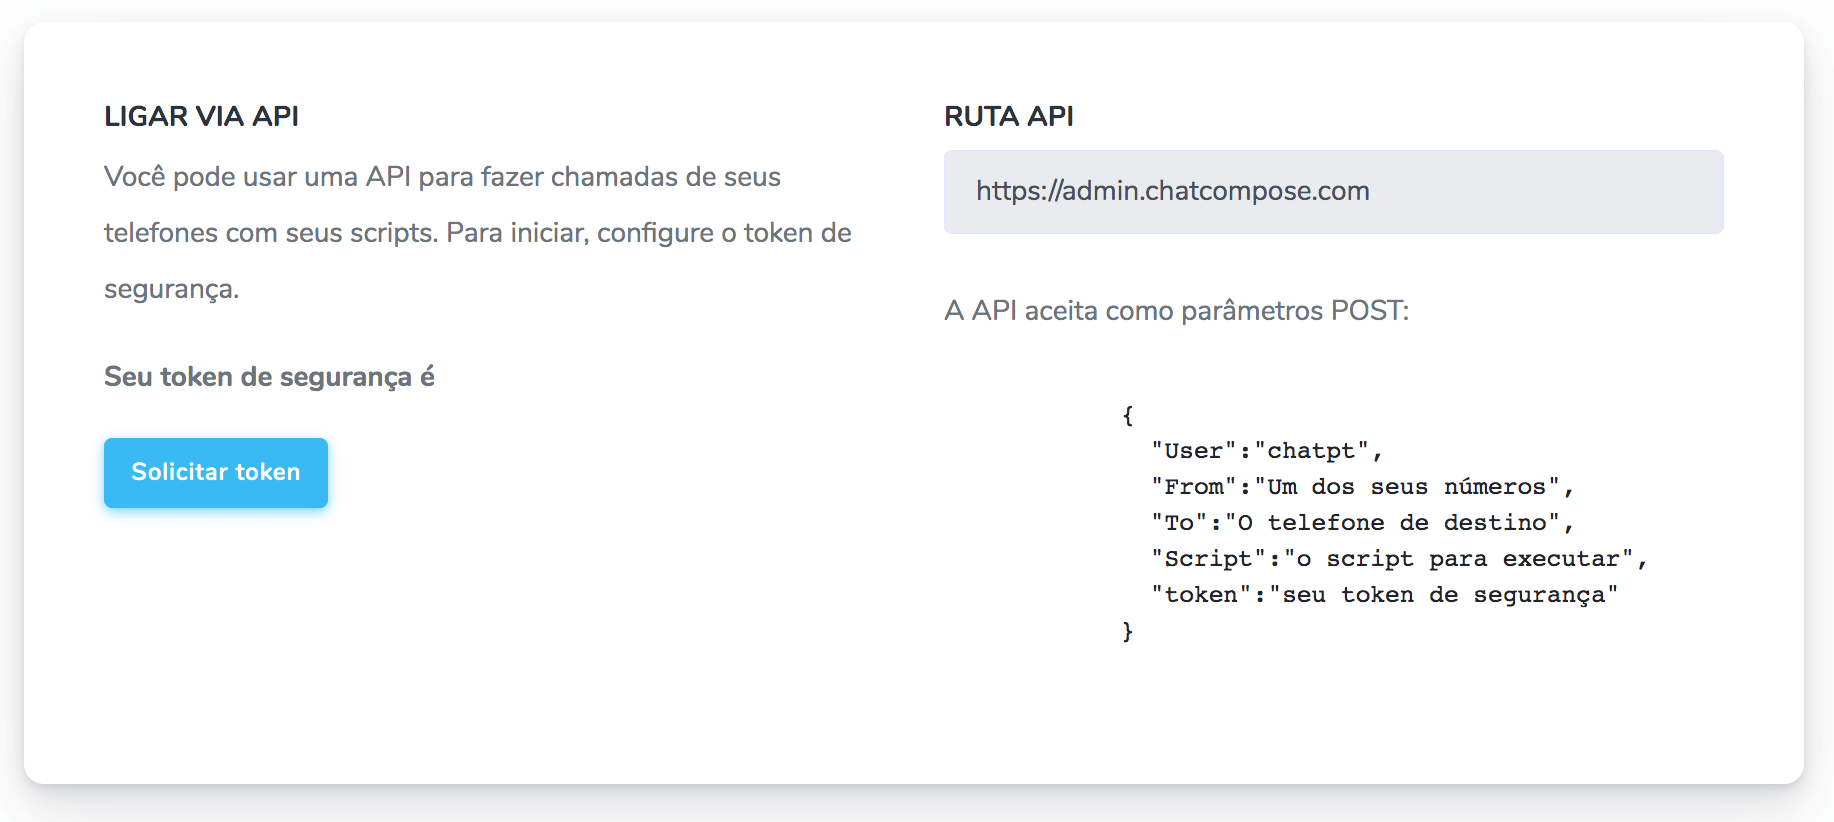The height and width of the screenshot is (822, 1834).
Task: Click the "token" parameter code line
Action: point(1384,595)
